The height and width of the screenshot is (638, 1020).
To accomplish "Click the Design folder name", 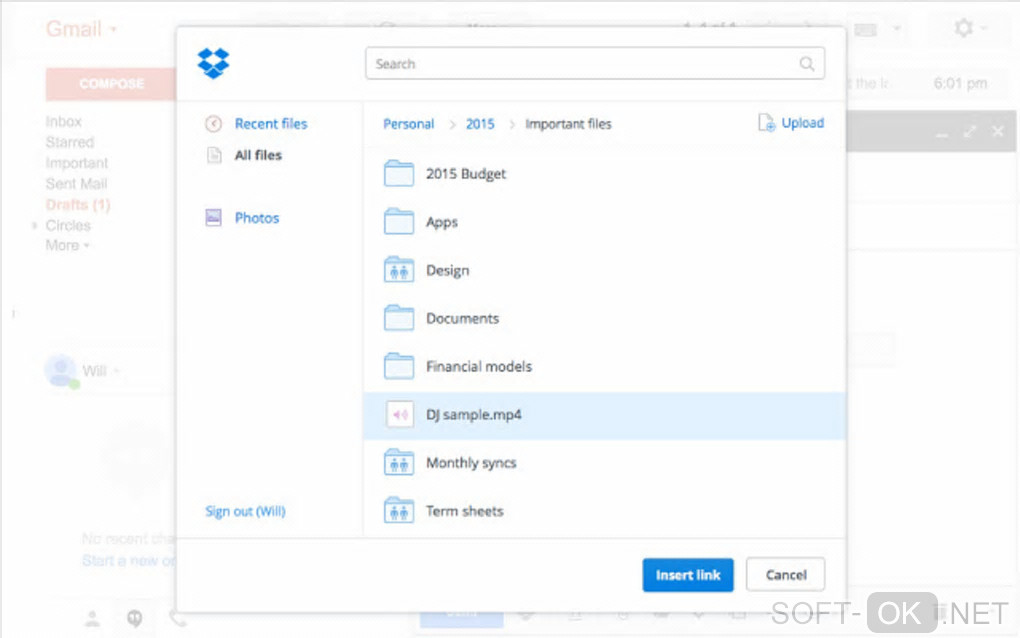I will coord(448,271).
